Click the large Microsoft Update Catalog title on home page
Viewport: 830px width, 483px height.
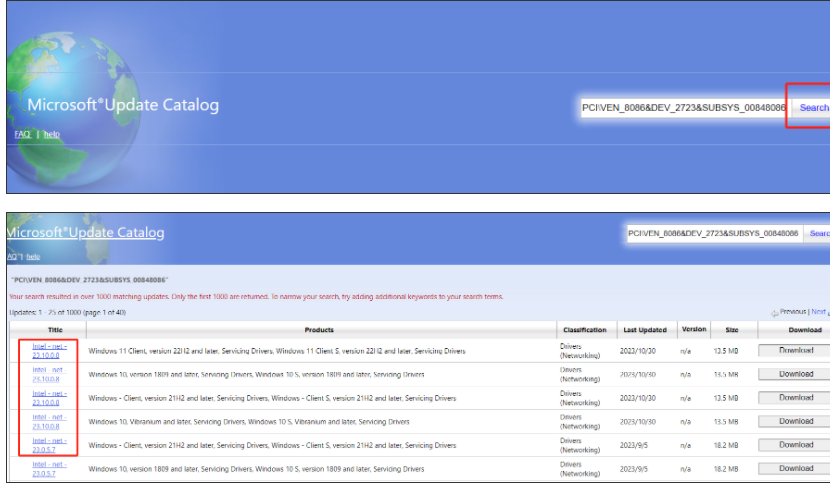tap(123, 105)
